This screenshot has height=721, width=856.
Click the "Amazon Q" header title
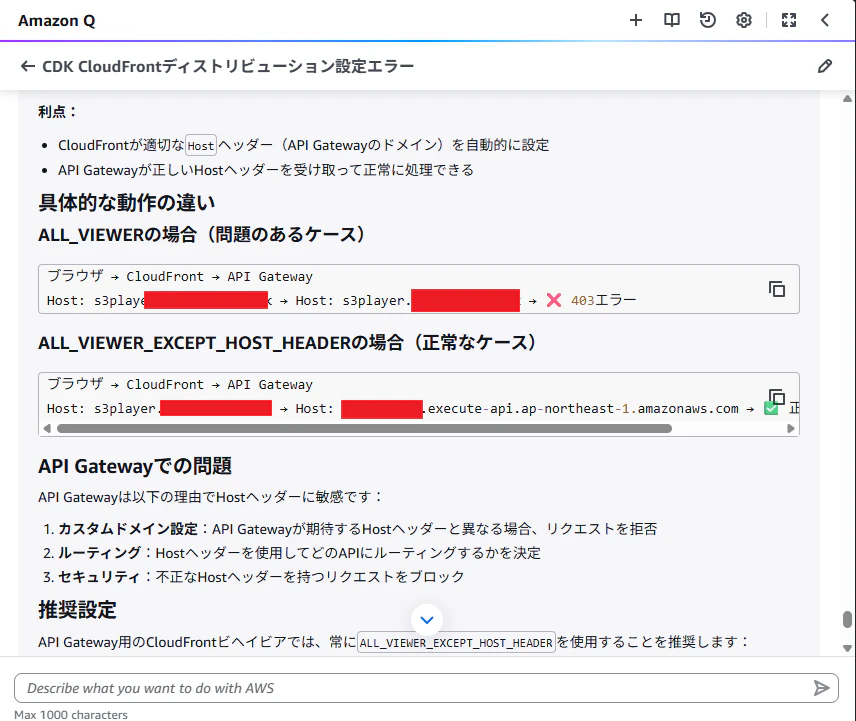[x=57, y=21]
